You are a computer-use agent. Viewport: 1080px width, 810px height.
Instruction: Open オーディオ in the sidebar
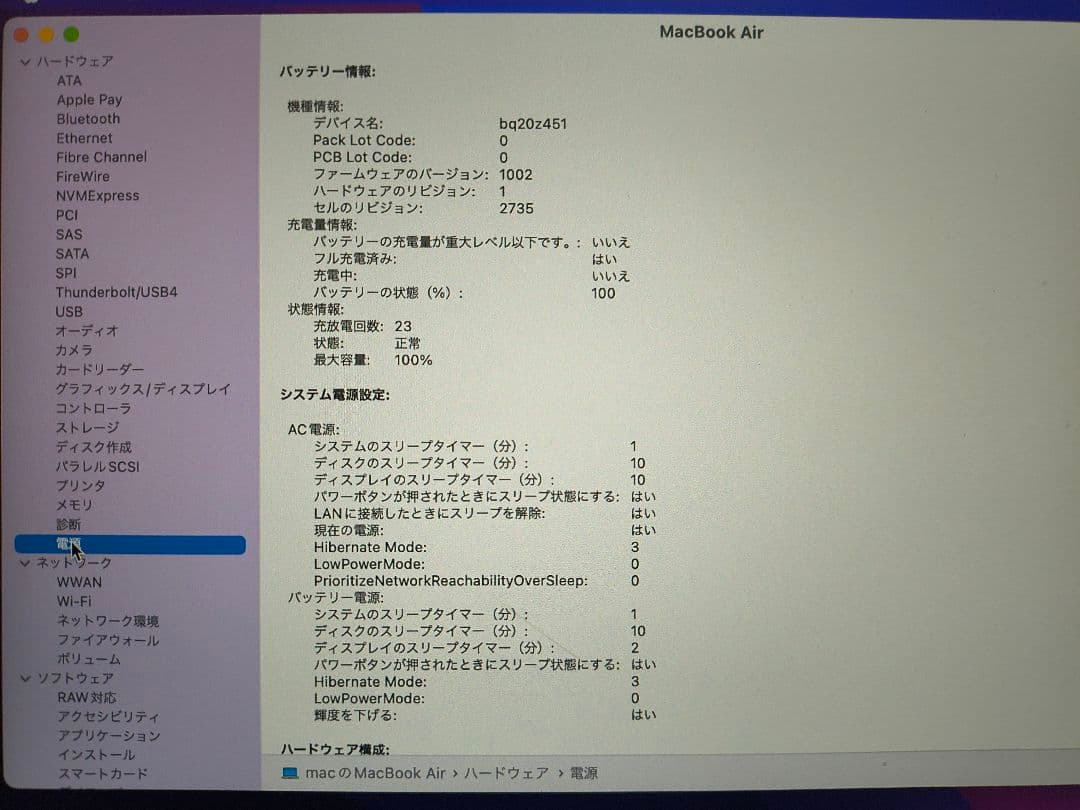pos(87,331)
